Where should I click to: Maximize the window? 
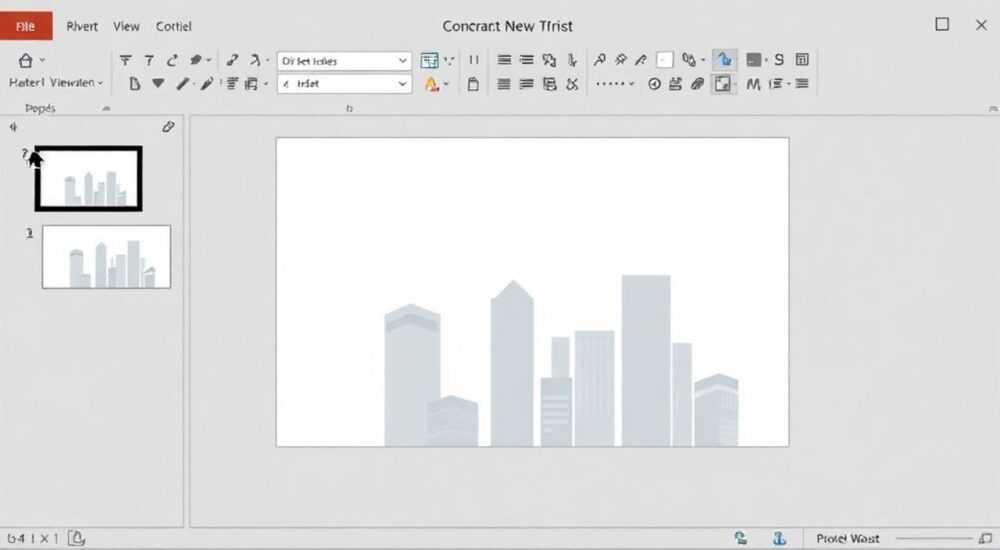942,24
